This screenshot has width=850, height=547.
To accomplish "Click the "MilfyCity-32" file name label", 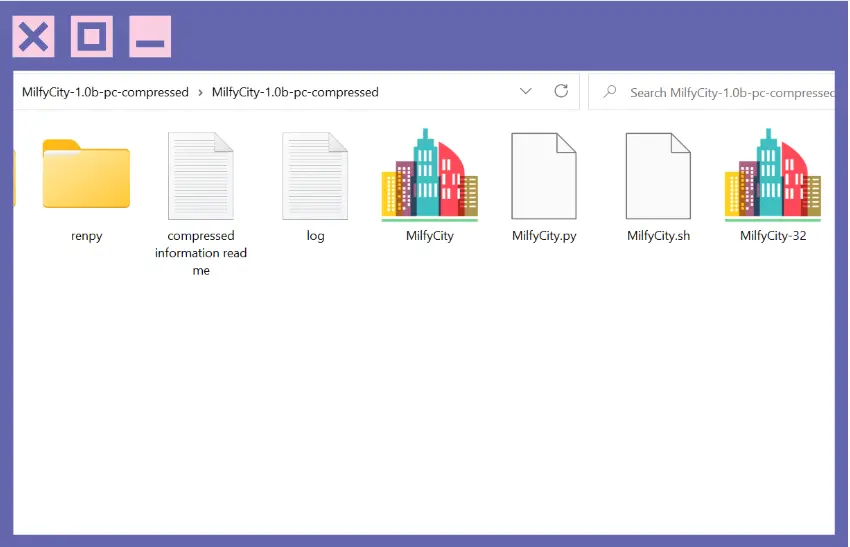I will pyautogui.click(x=773, y=236).
